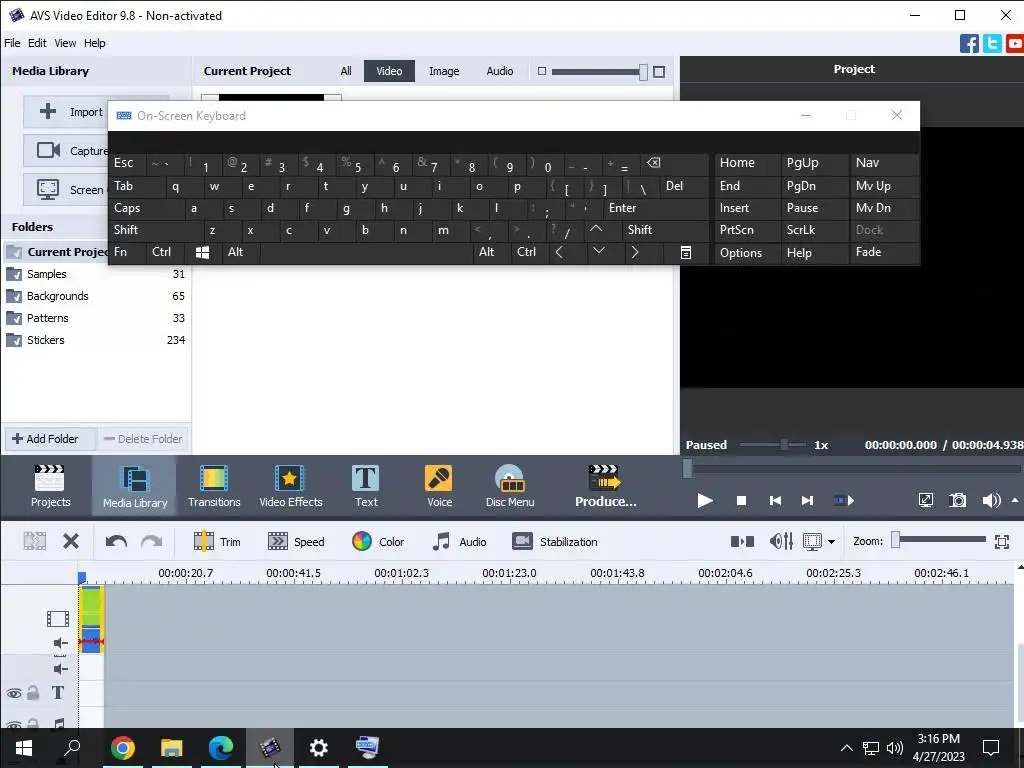This screenshot has height=768, width=1024.
Task: Click the Redo arrow
Action: (152, 541)
